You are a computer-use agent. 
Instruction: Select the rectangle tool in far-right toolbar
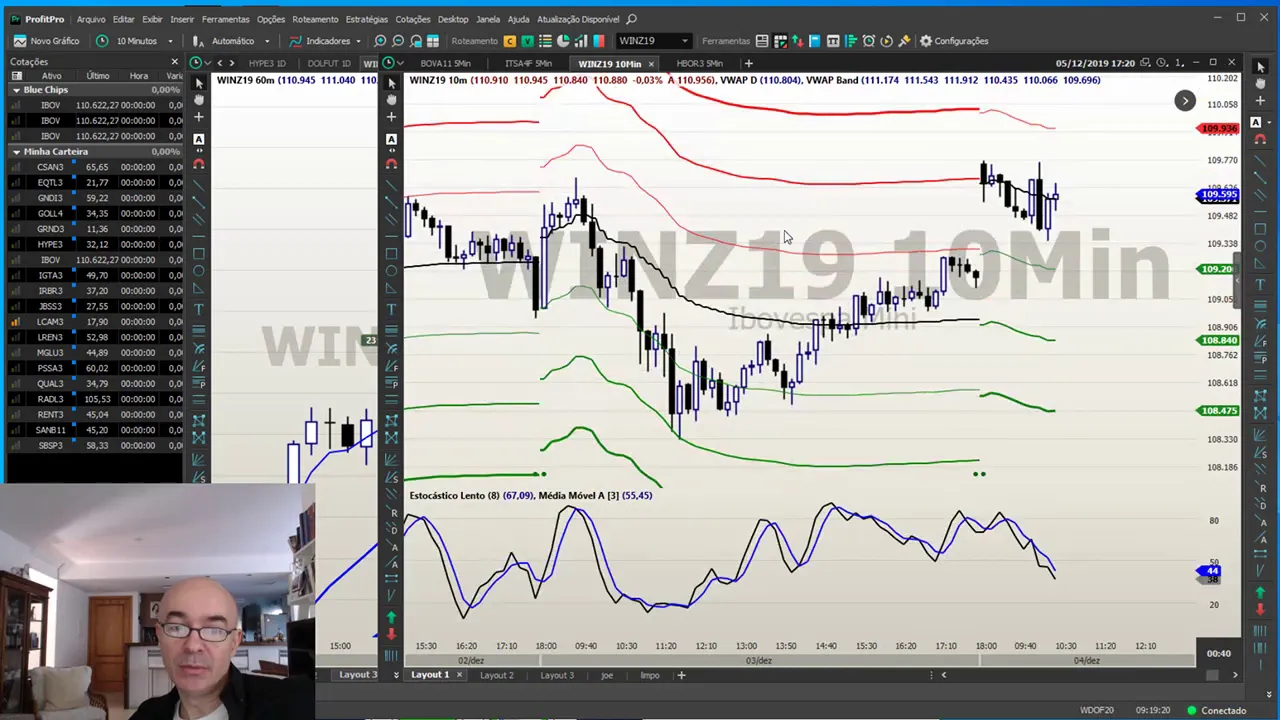pos(1260,229)
